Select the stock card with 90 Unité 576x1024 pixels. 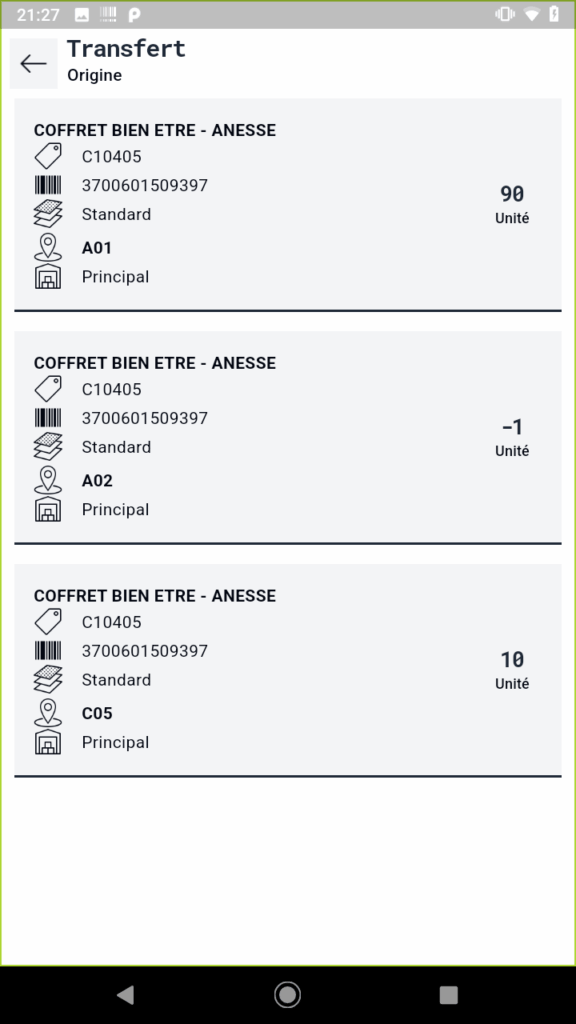tap(288, 205)
